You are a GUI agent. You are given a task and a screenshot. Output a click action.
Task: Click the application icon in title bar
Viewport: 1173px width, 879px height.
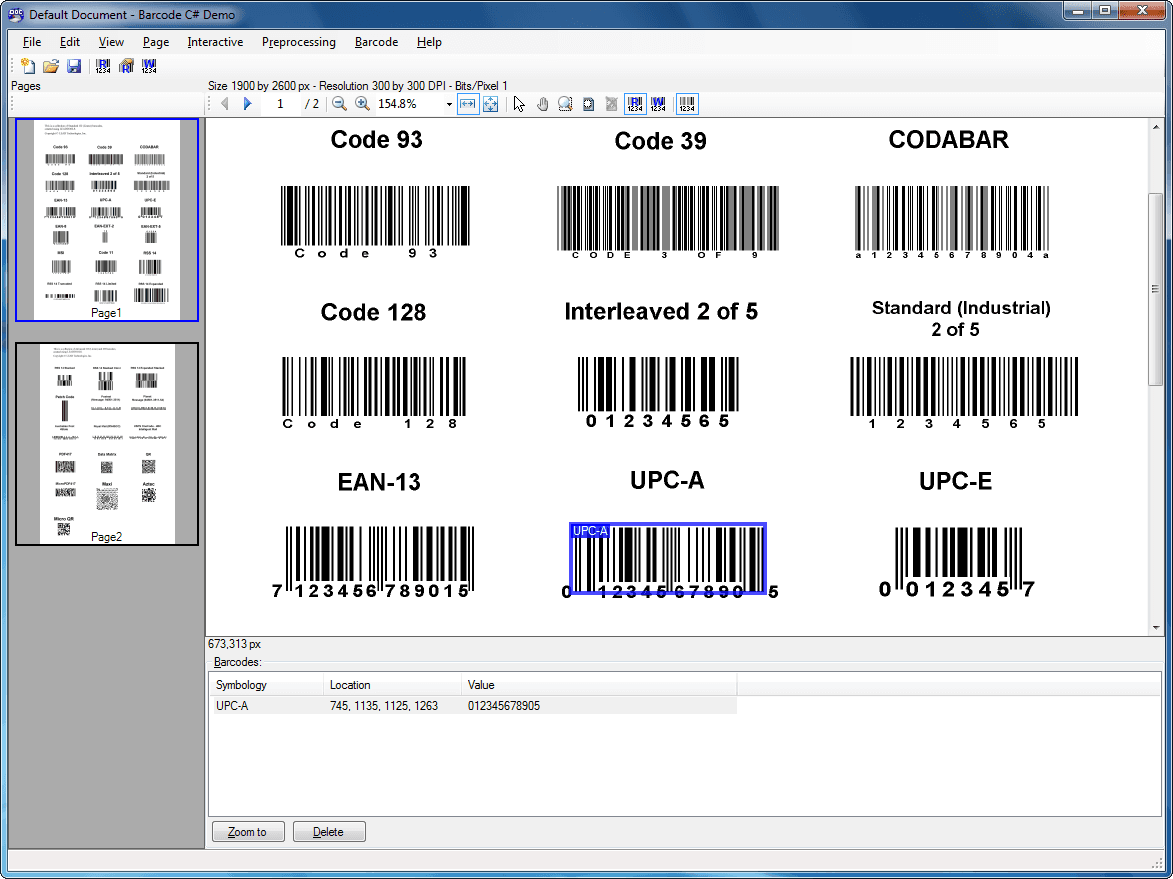coord(16,14)
